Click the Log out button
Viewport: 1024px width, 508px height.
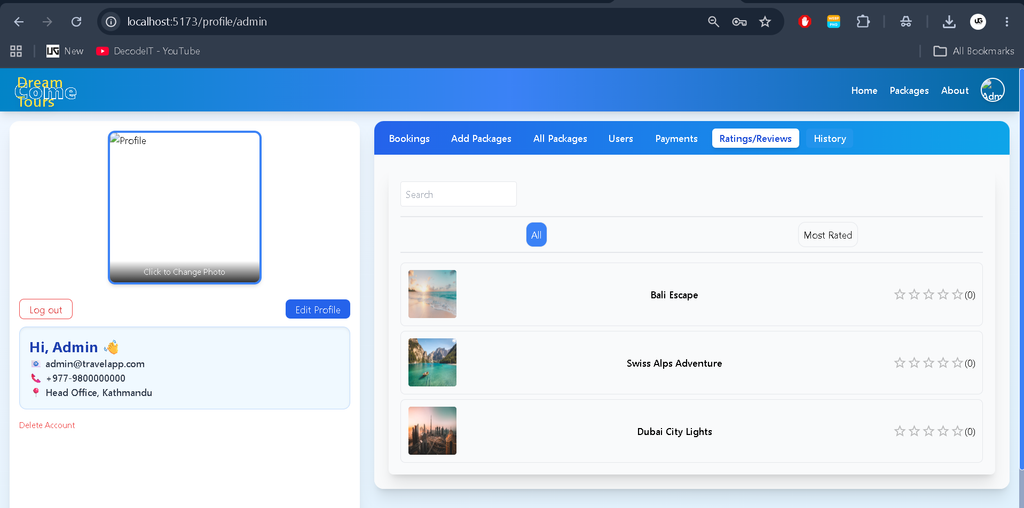pyautogui.click(x=46, y=310)
